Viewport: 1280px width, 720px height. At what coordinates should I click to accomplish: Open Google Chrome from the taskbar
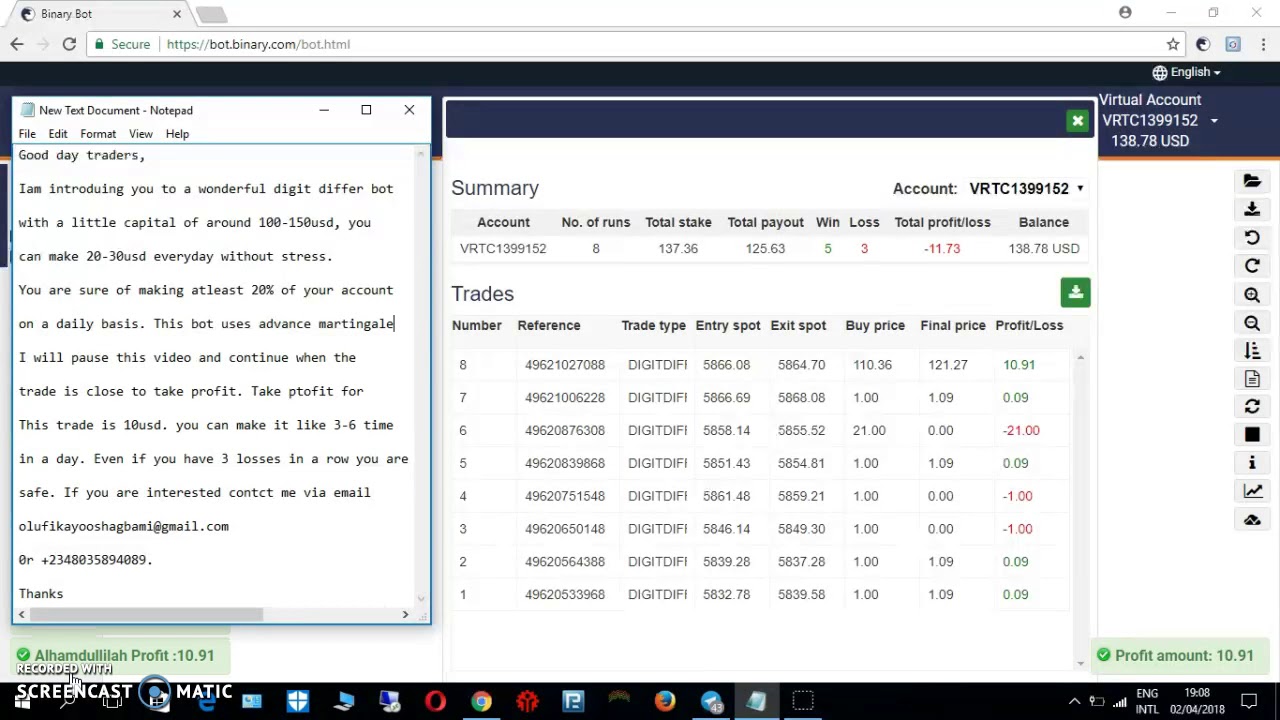[481, 701]
